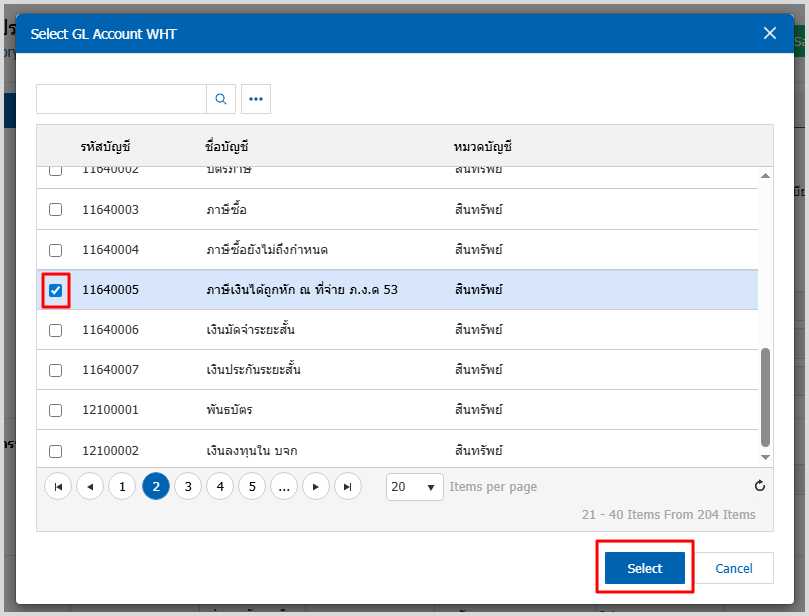Expand more pages with ellipsis button
This screenshot has width=809, height=616.
pos(284,487)
